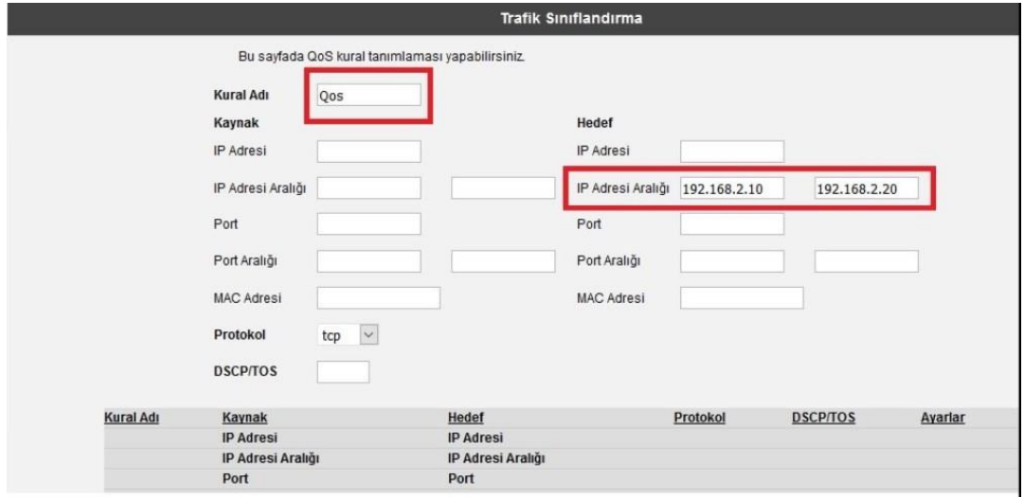Select the Hedef range field with 192.168.2.10
The image size is (1024, 497).
(x=732, y=189)
